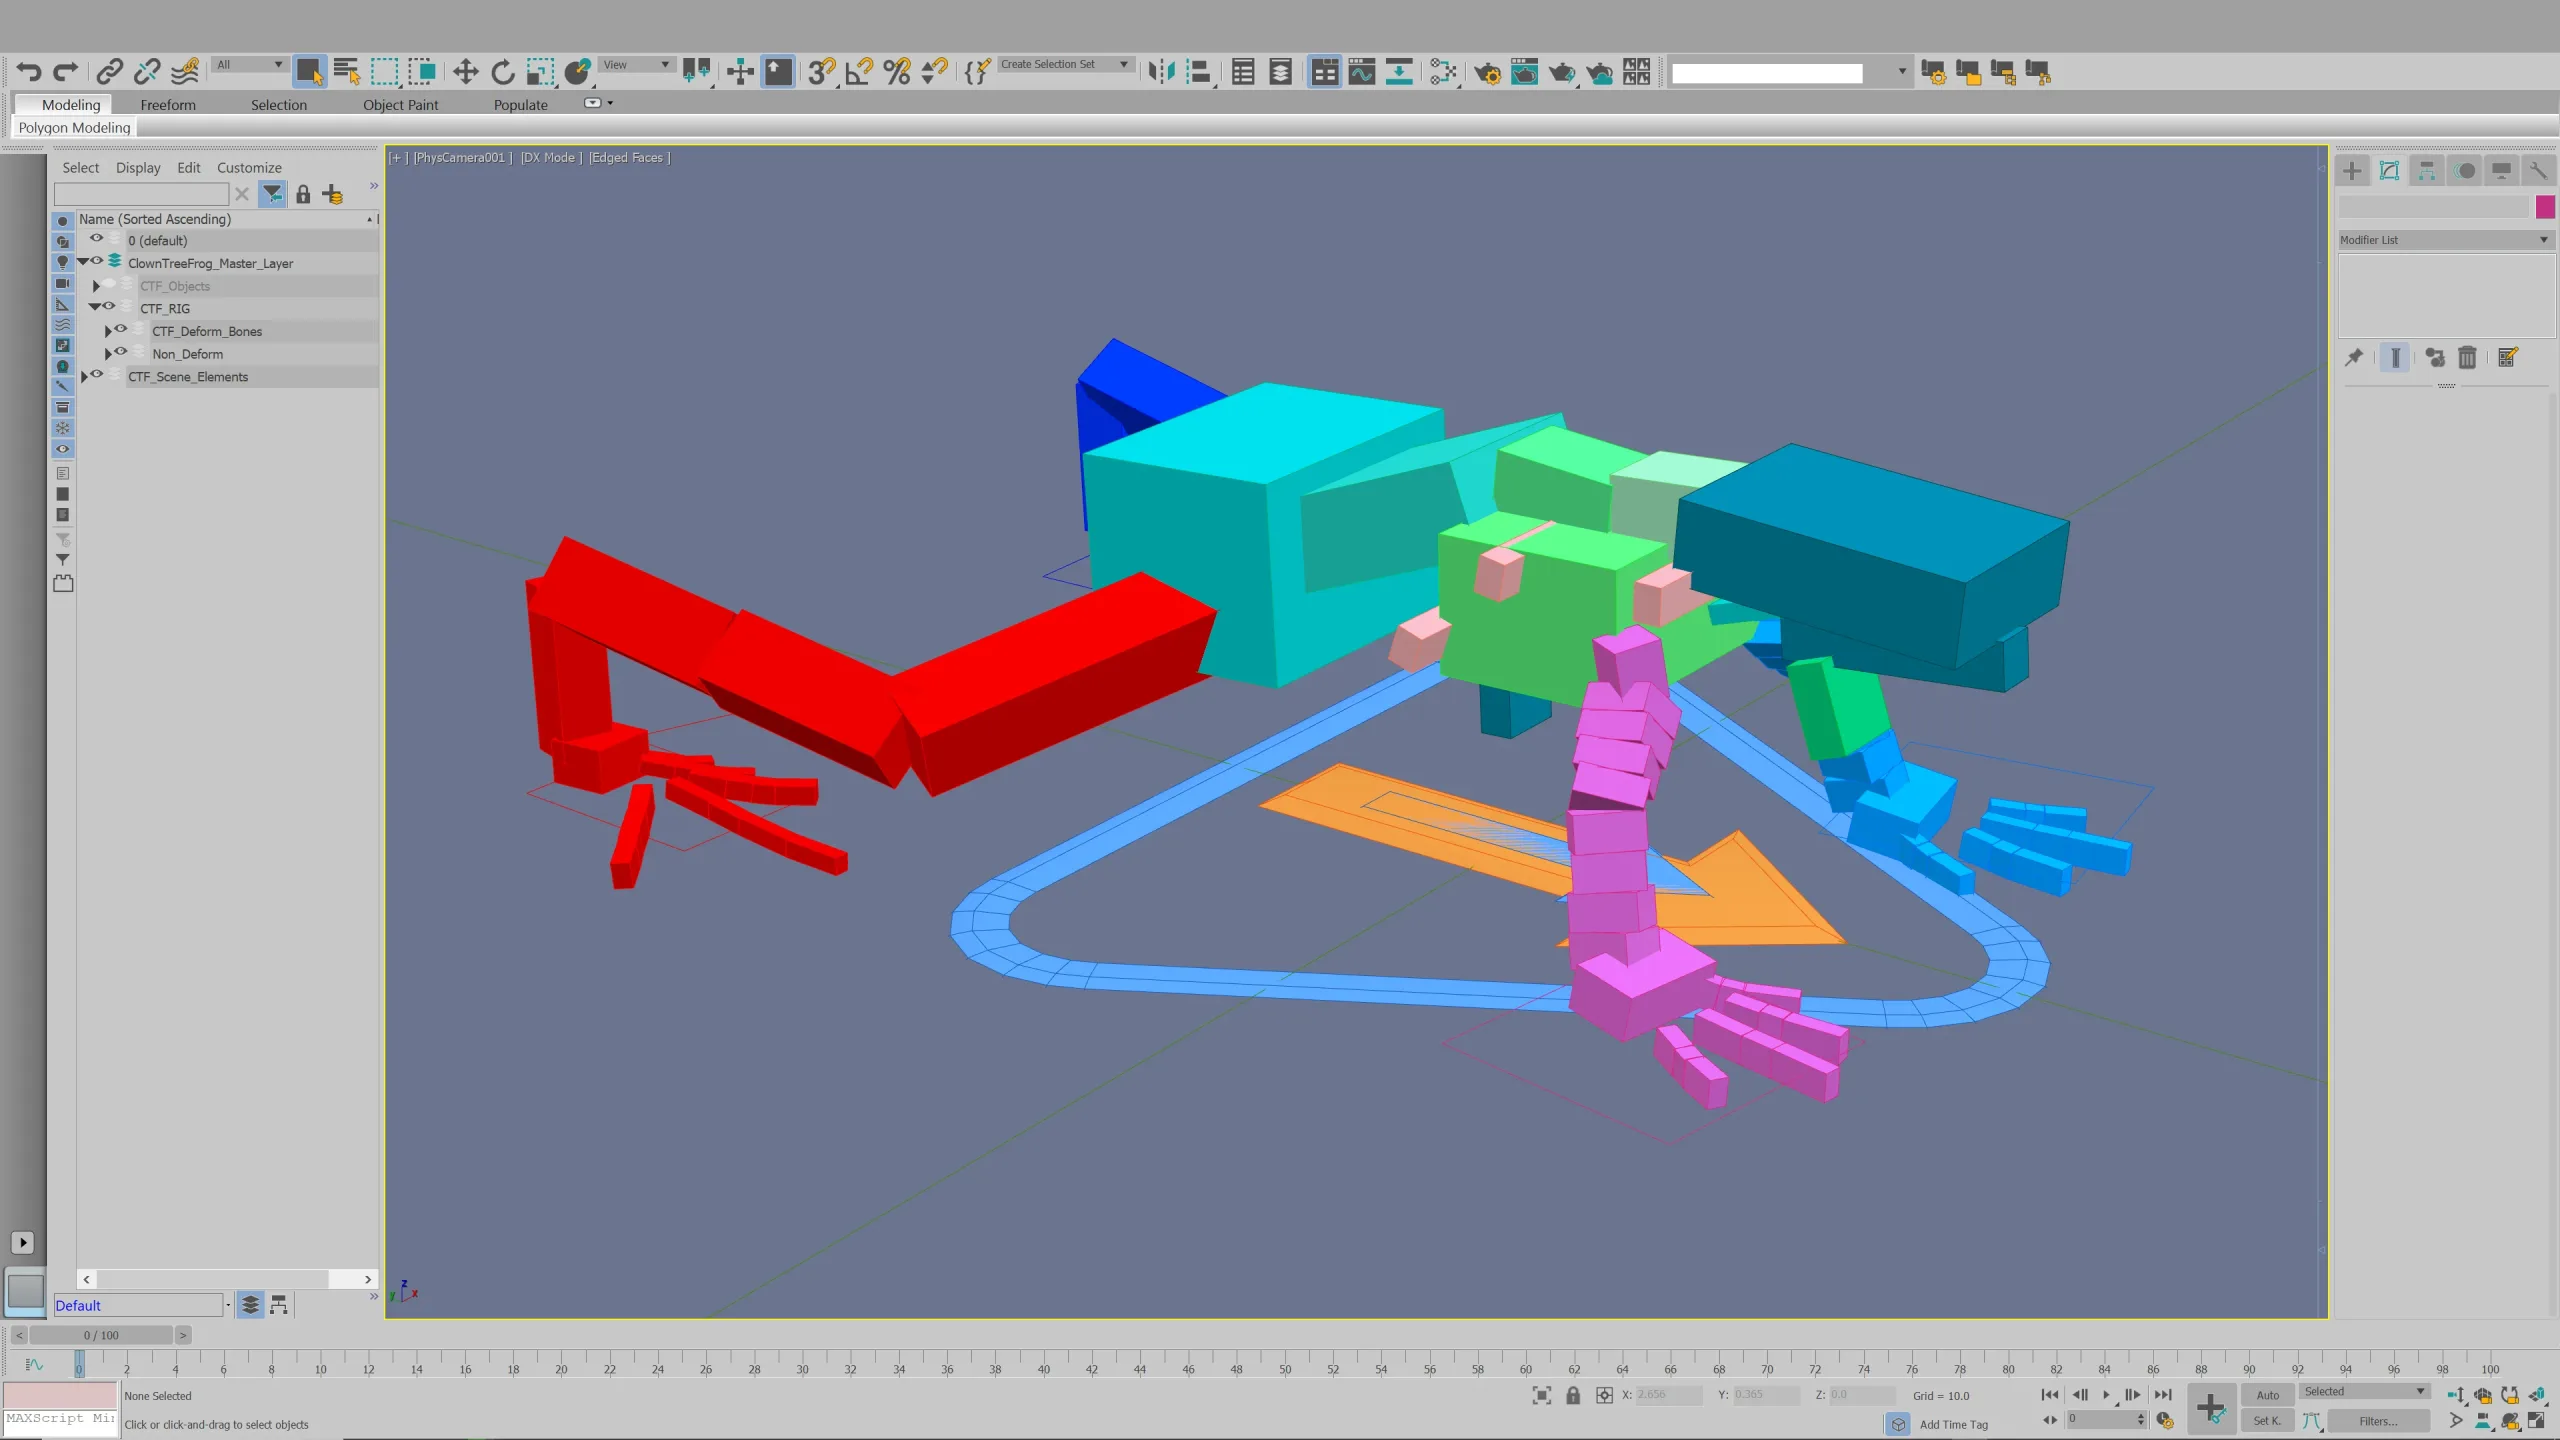Image resolution: width=2560 pixels, height=1440 pixels.
Task: Click the 0 / 100 time slider
Action: pyautogui.click(x=101, y=1335)
